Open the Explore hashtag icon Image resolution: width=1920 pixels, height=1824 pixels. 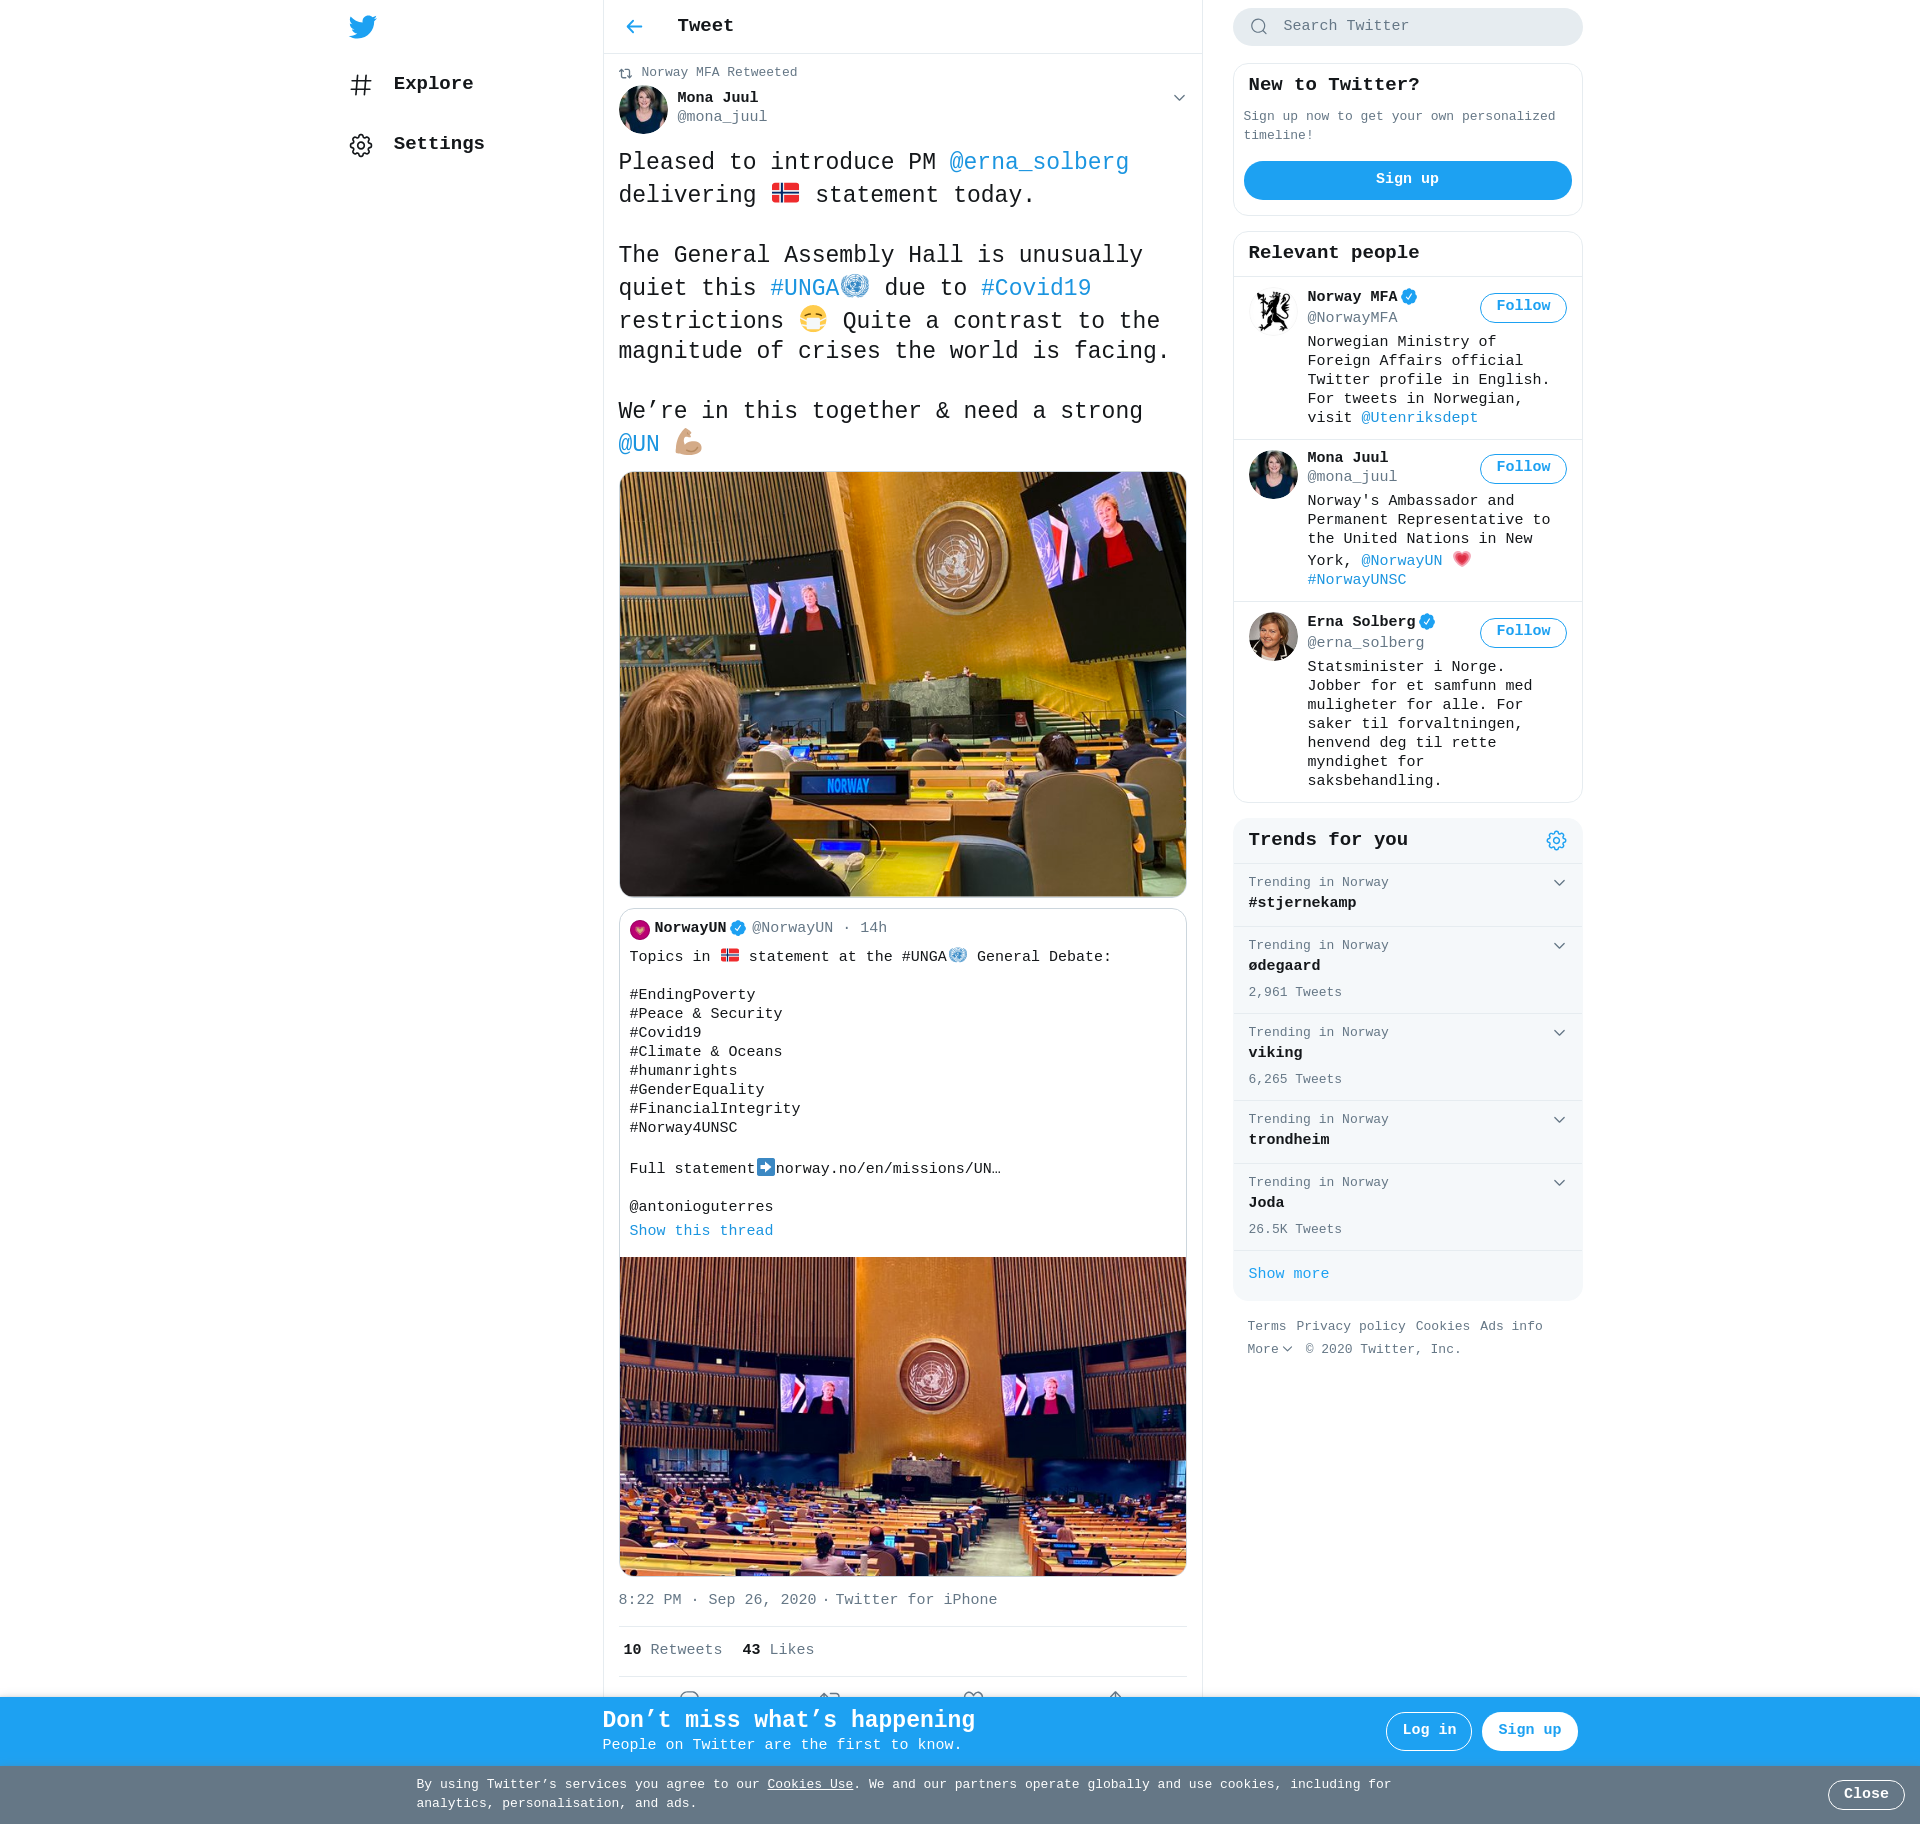coord(361,85)
